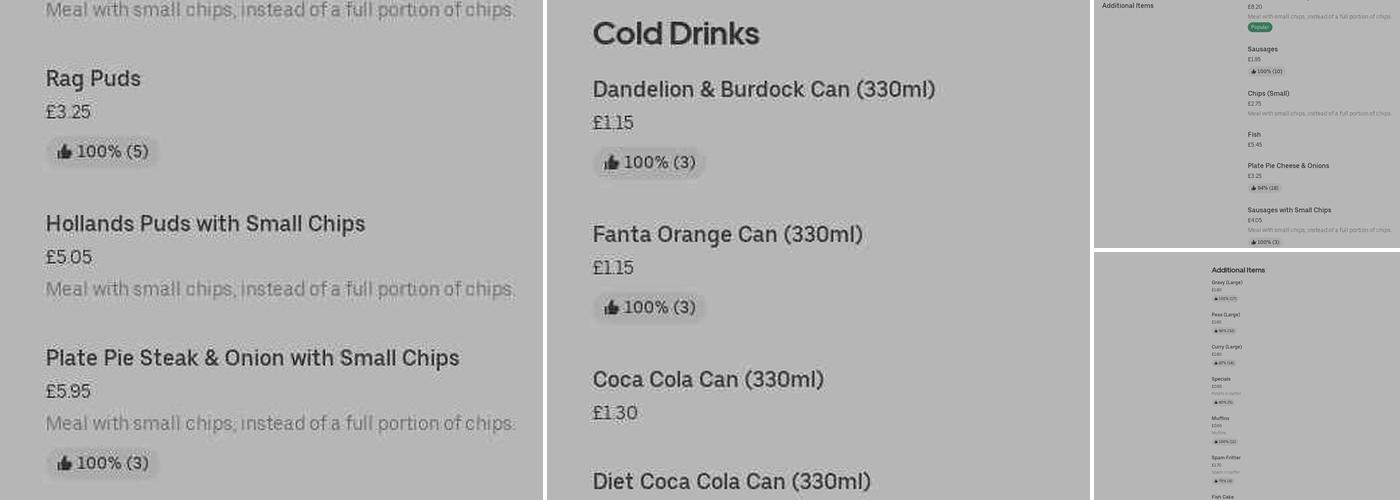1400x500 pixels.
Task: Select Diet Coca Cola Can (330ml)
Action: tap(732, 481)
